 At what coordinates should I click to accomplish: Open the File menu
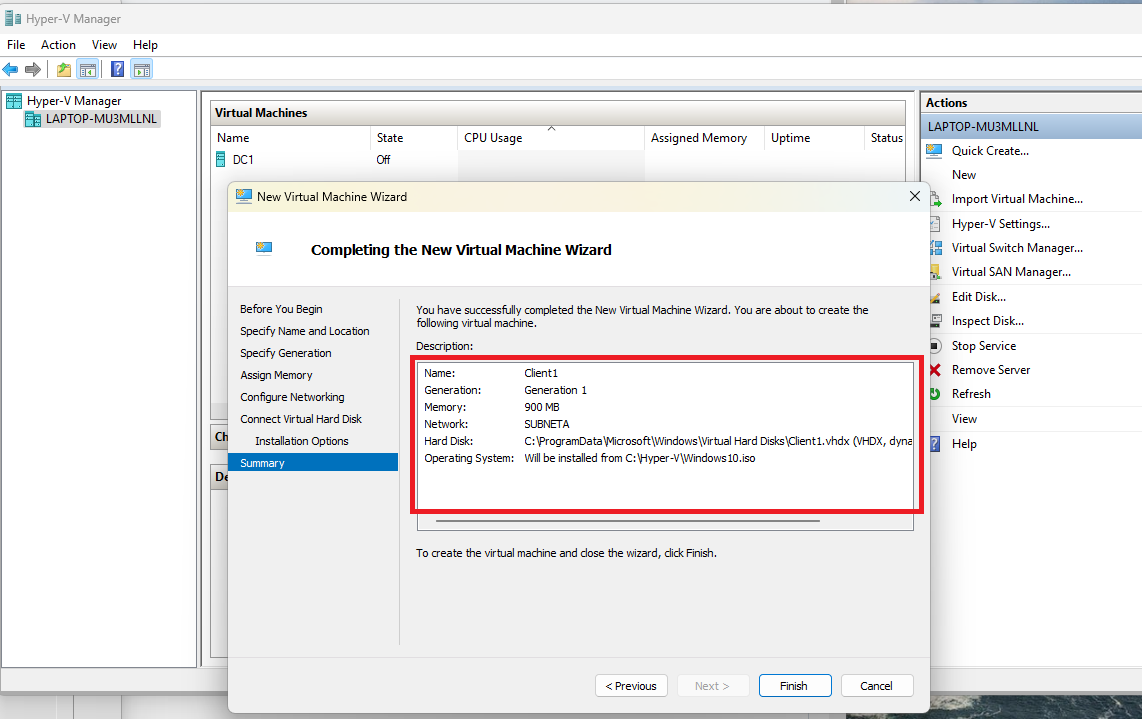point(16,44)
